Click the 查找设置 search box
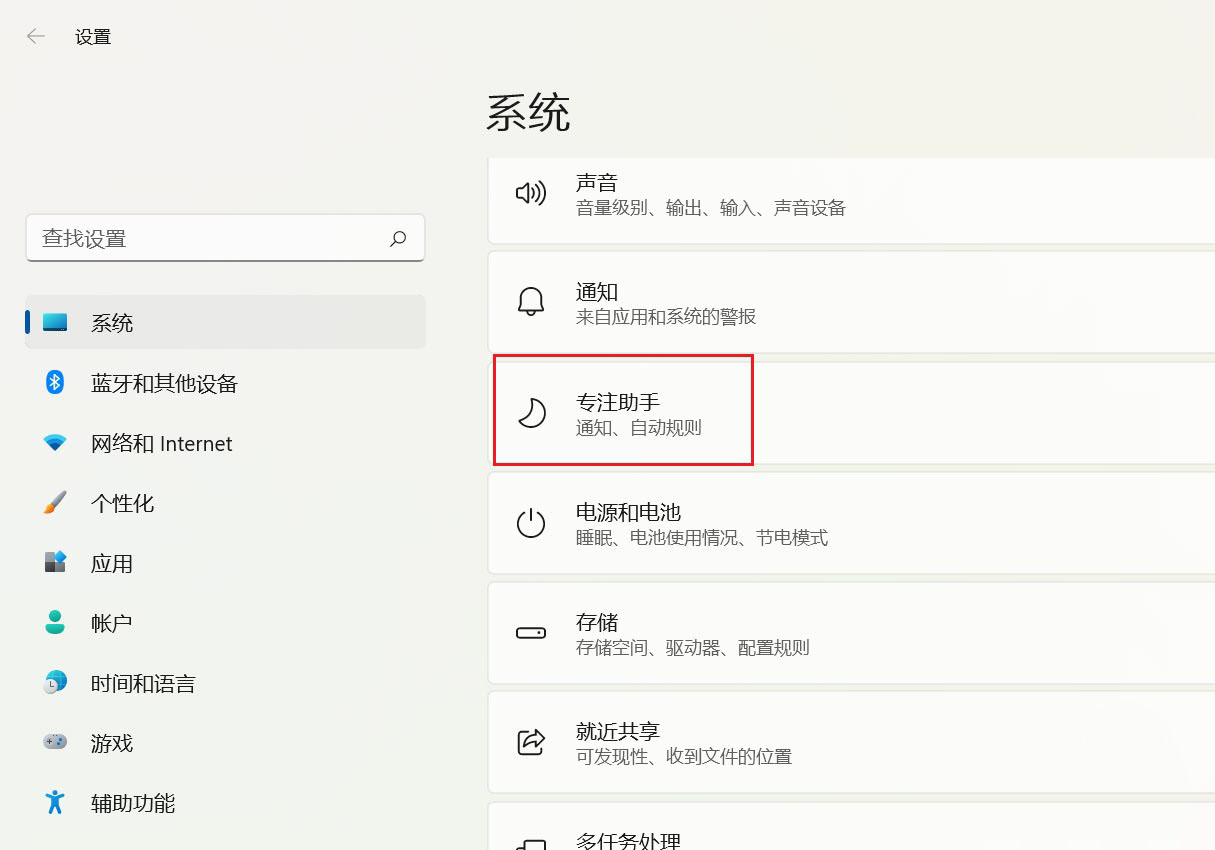This screenshot has height=850, width=1215. click(x=200, y=238)
